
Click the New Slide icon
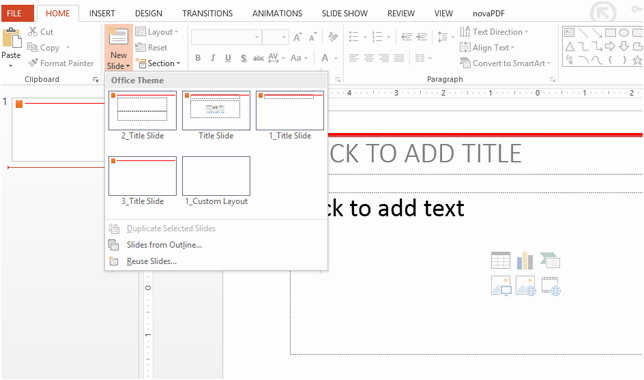coord(118,37)
